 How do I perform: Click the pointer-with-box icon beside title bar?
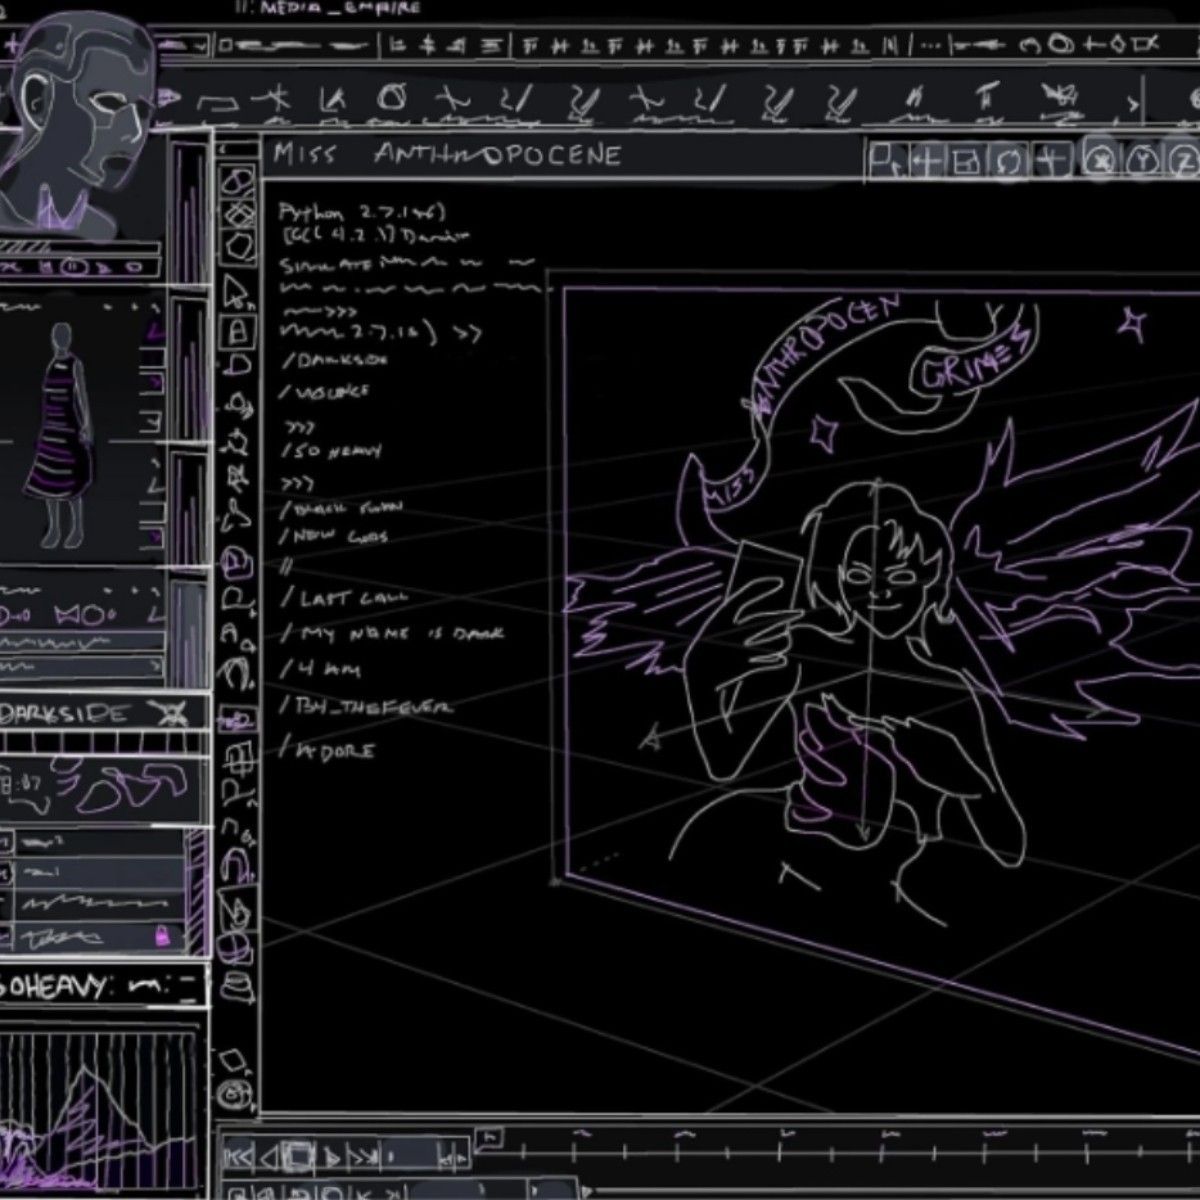coord(887,159)
